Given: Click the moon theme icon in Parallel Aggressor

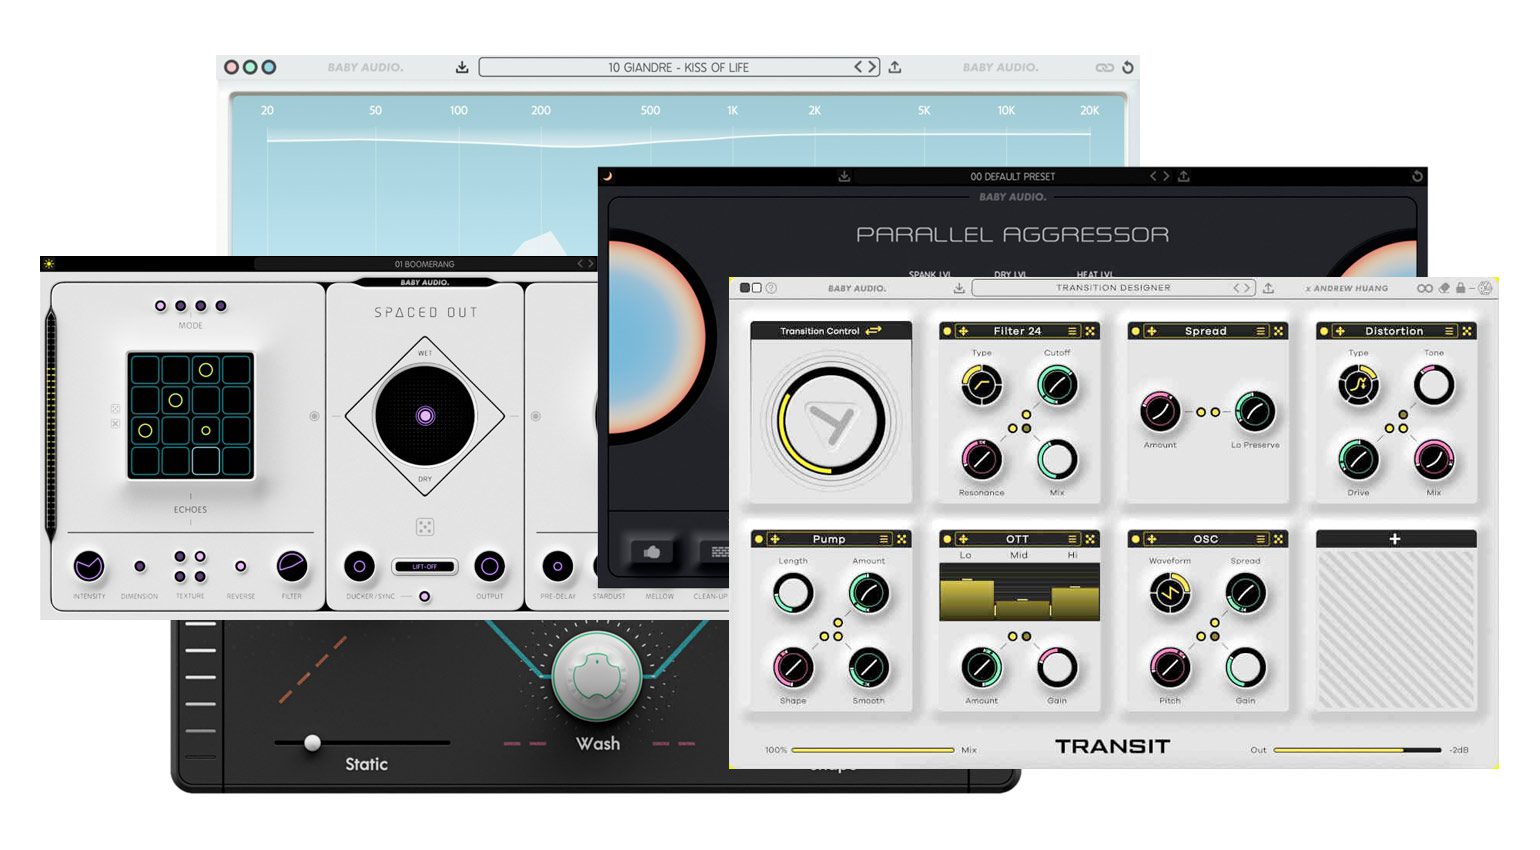Looking at the screenshot, I should 607,176.
